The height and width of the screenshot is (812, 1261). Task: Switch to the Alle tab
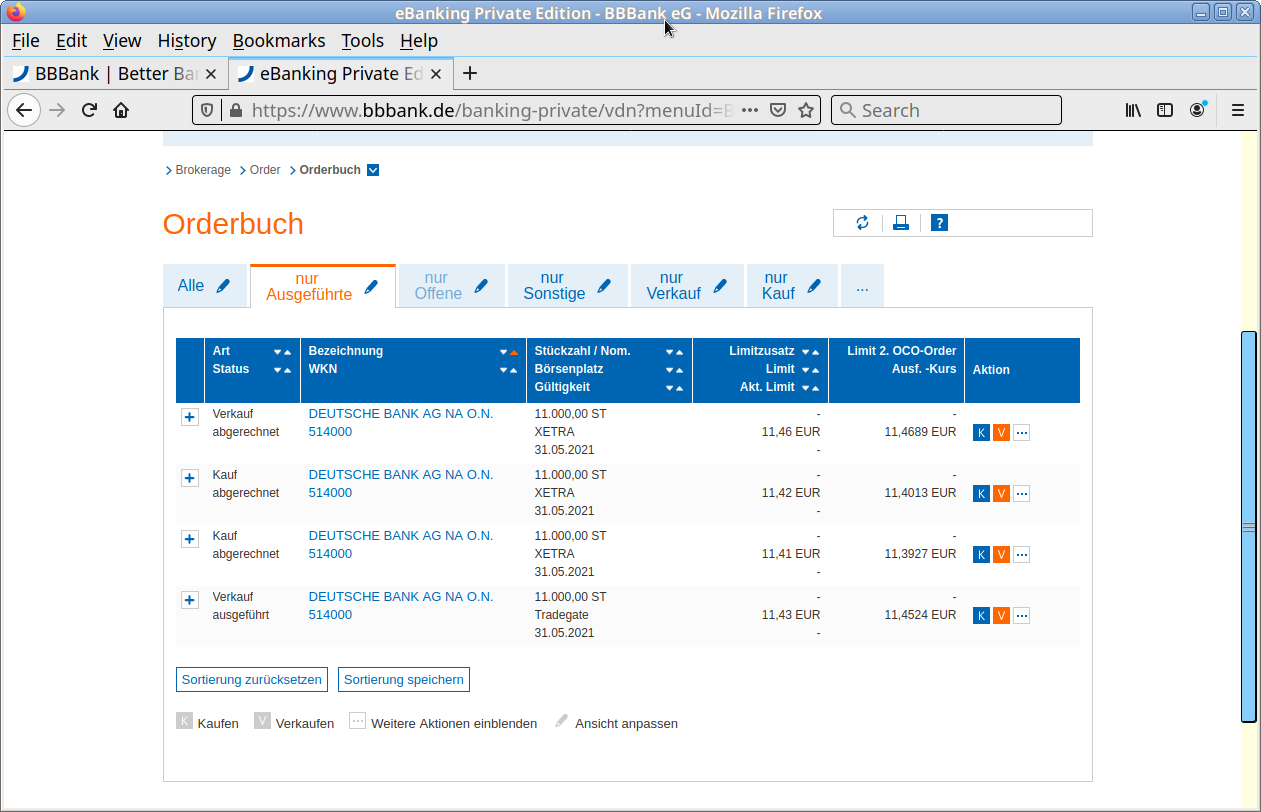coord(191,286)
